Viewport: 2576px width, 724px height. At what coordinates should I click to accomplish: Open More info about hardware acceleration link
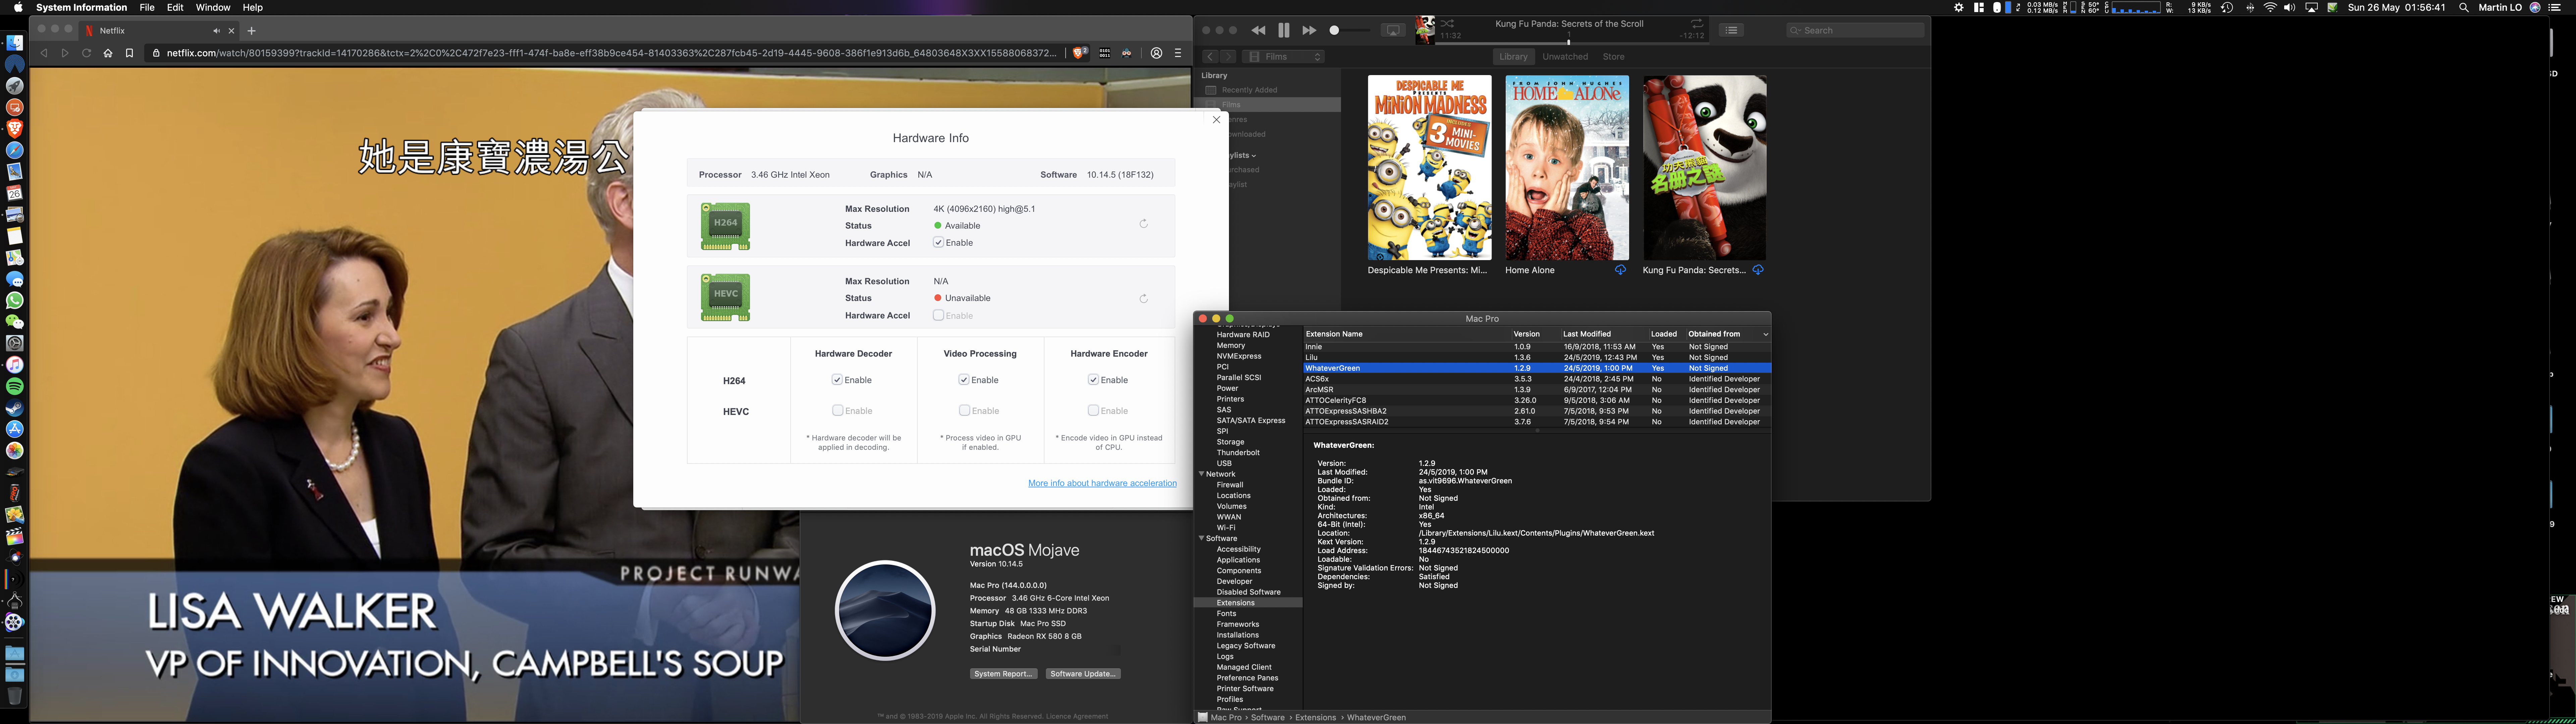coord(1102,483)
